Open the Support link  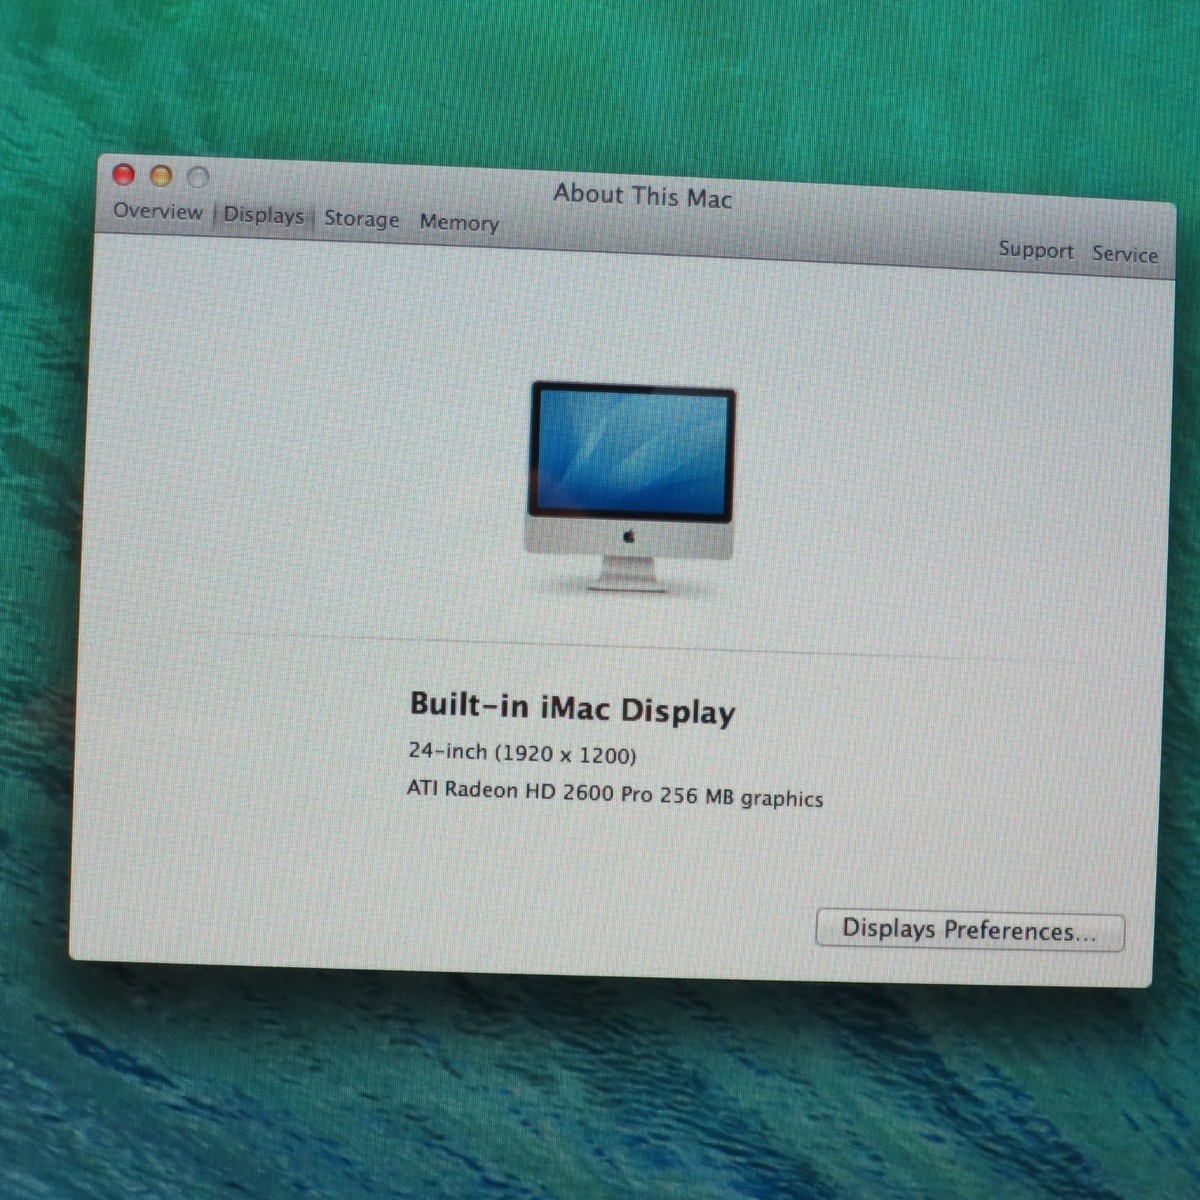point(1035,250)
